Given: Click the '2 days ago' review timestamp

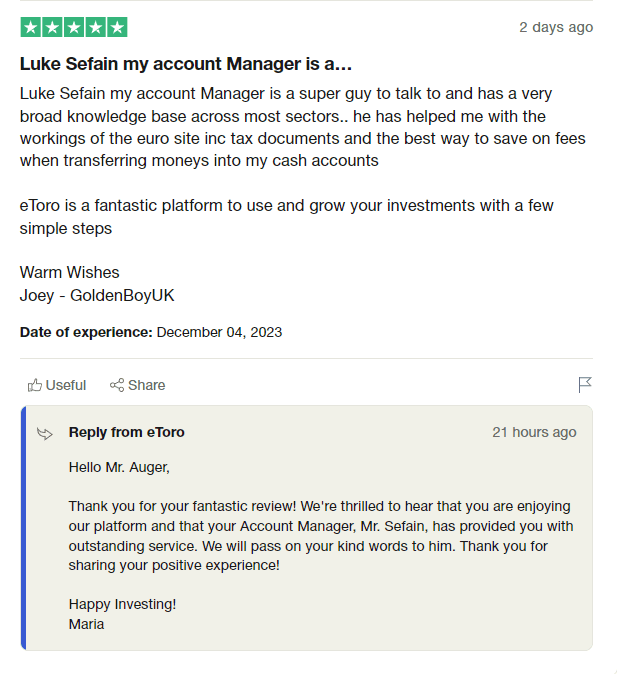Looking at the screenshot, I should pos(556,27).
